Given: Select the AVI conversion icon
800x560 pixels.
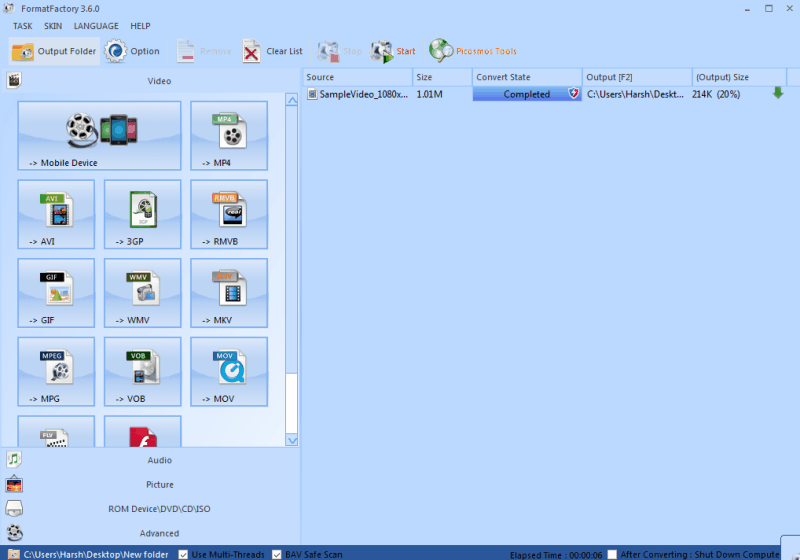Looking at the screenshot, I should tap(56, 214).
